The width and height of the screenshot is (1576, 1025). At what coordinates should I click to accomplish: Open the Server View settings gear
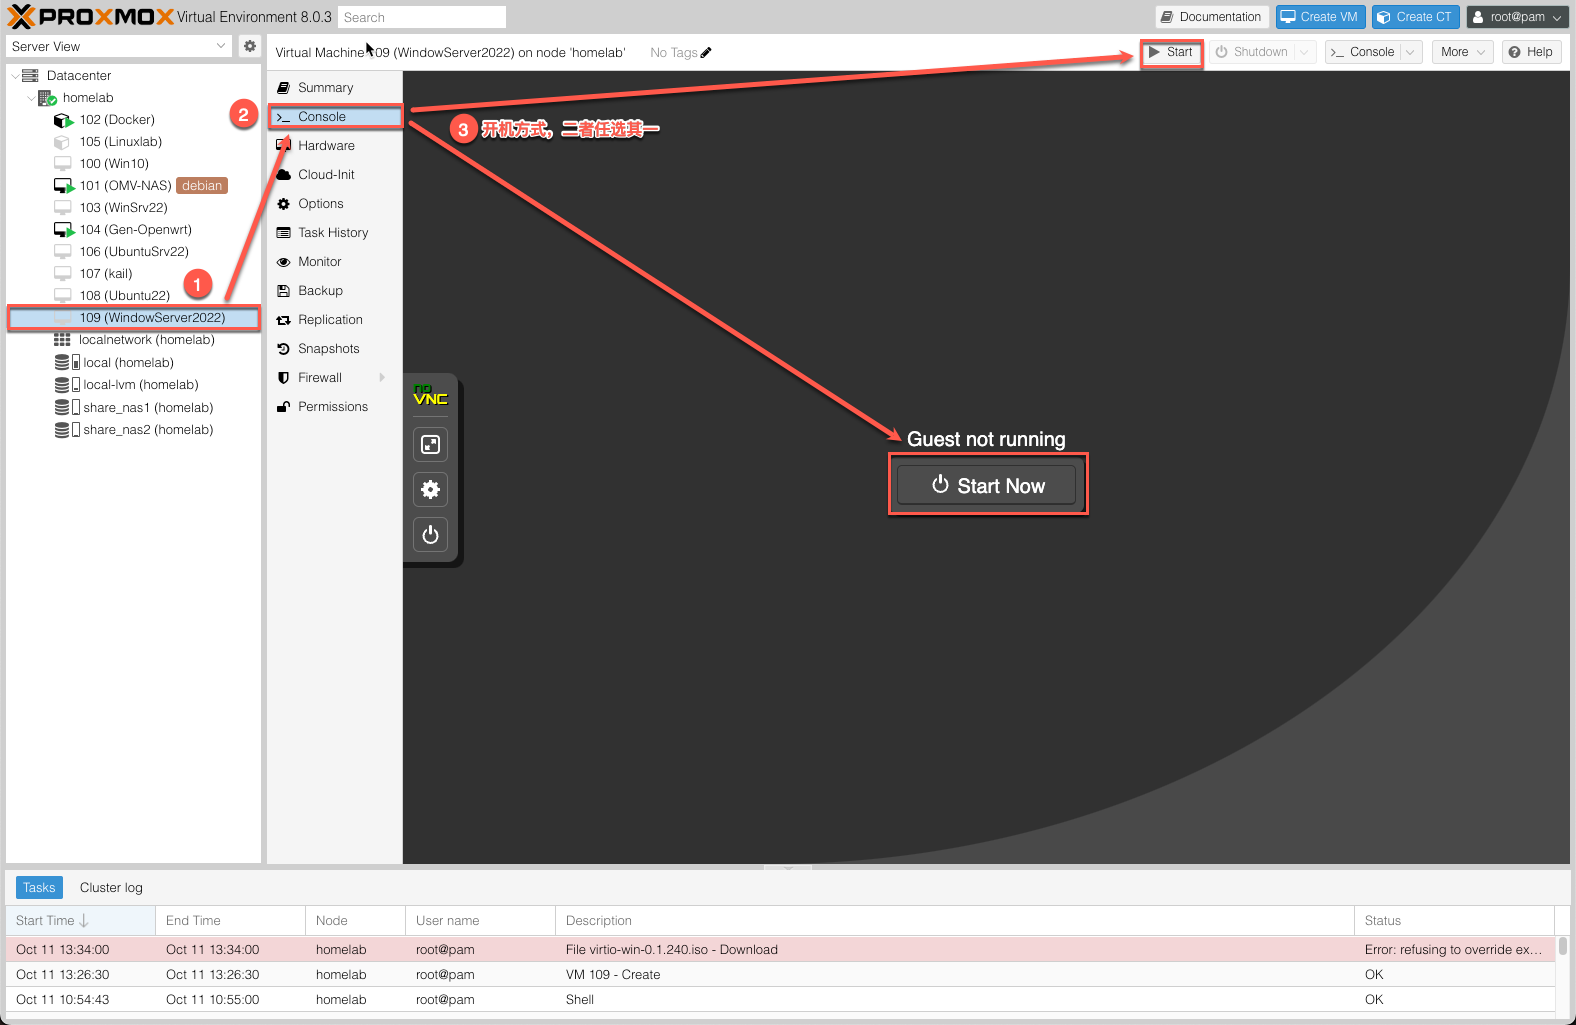pos(250,46)
